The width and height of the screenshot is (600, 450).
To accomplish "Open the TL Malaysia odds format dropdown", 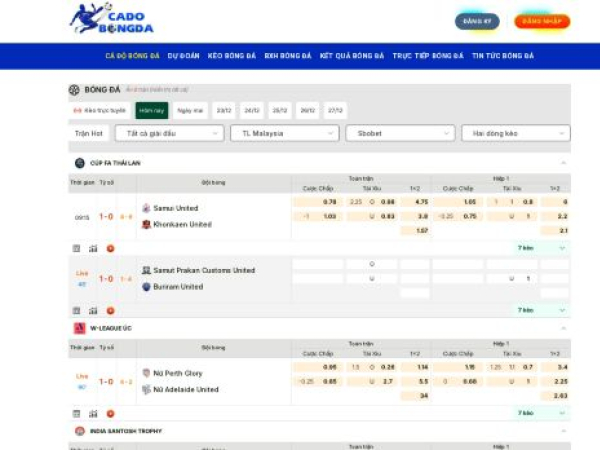I will pyautogui.click(x=283, y=133).
